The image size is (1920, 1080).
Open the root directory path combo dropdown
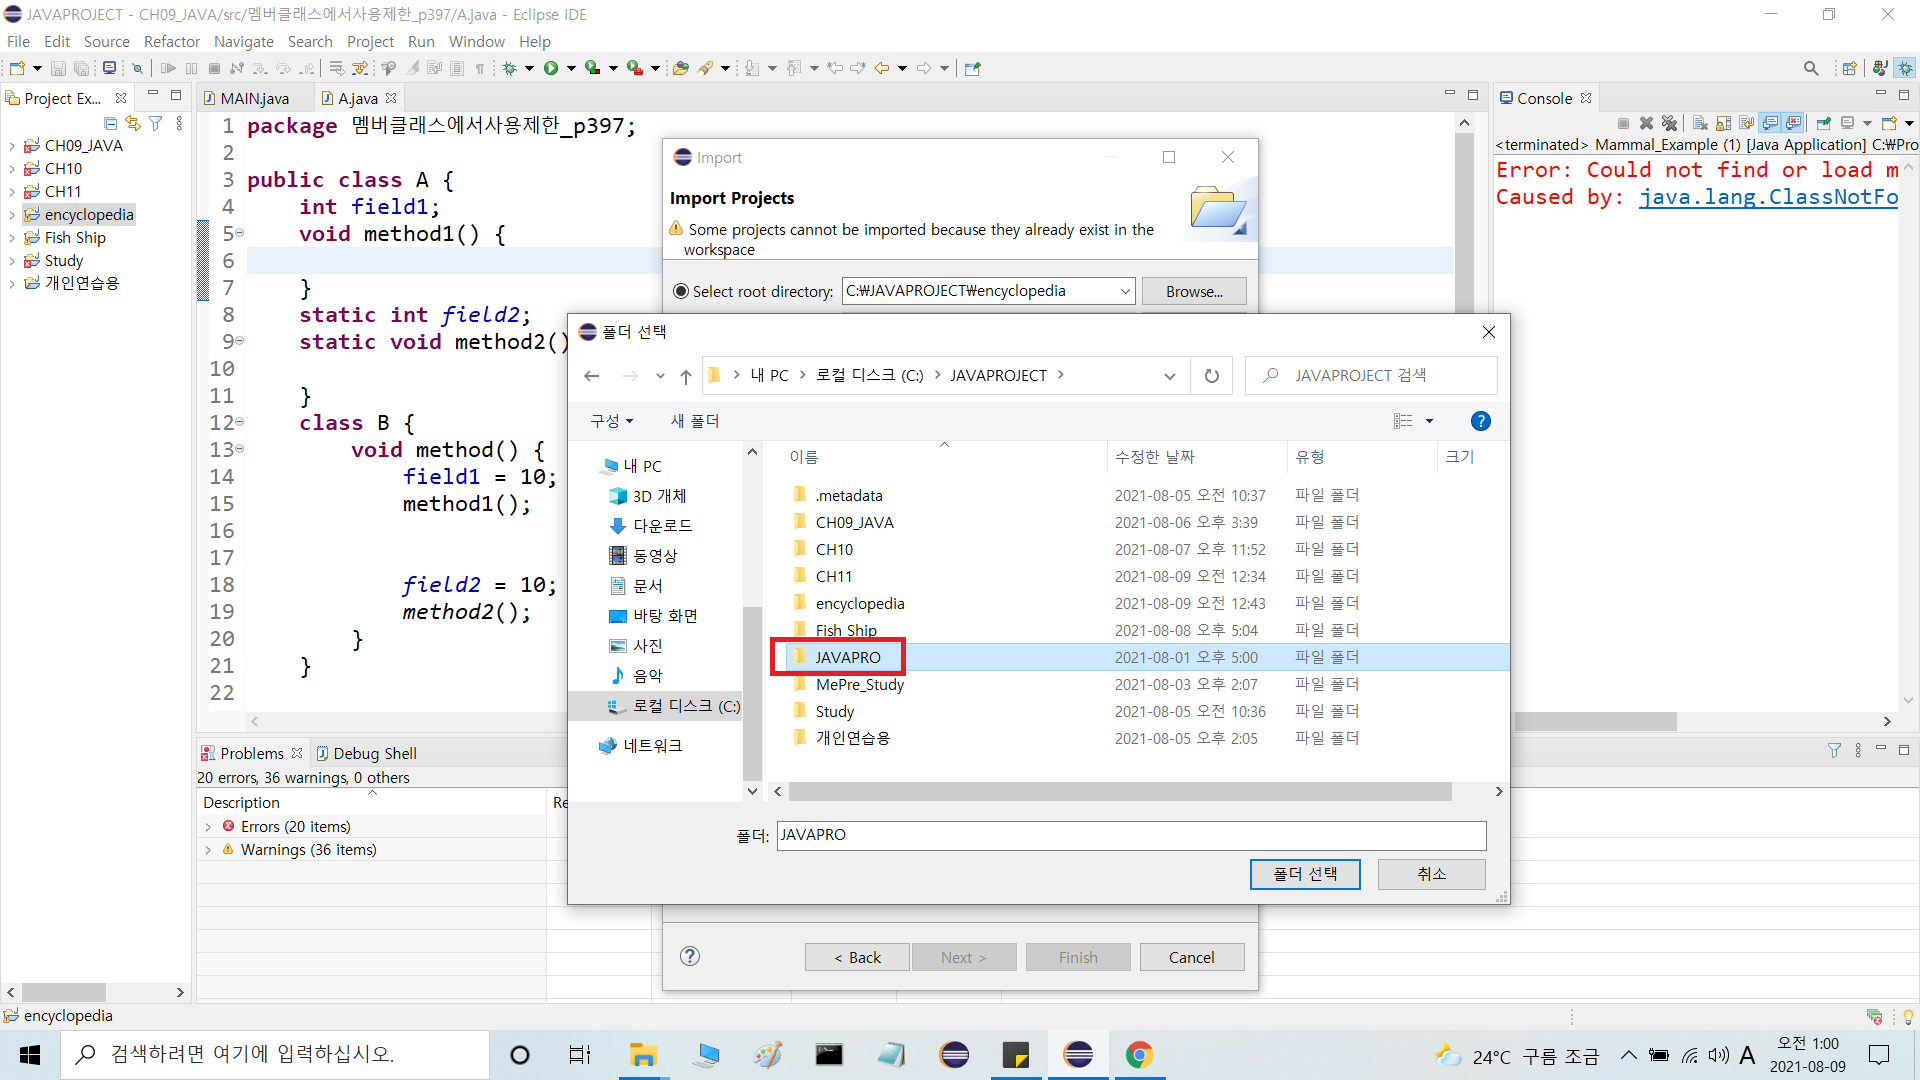click(x=1125, y=291)
